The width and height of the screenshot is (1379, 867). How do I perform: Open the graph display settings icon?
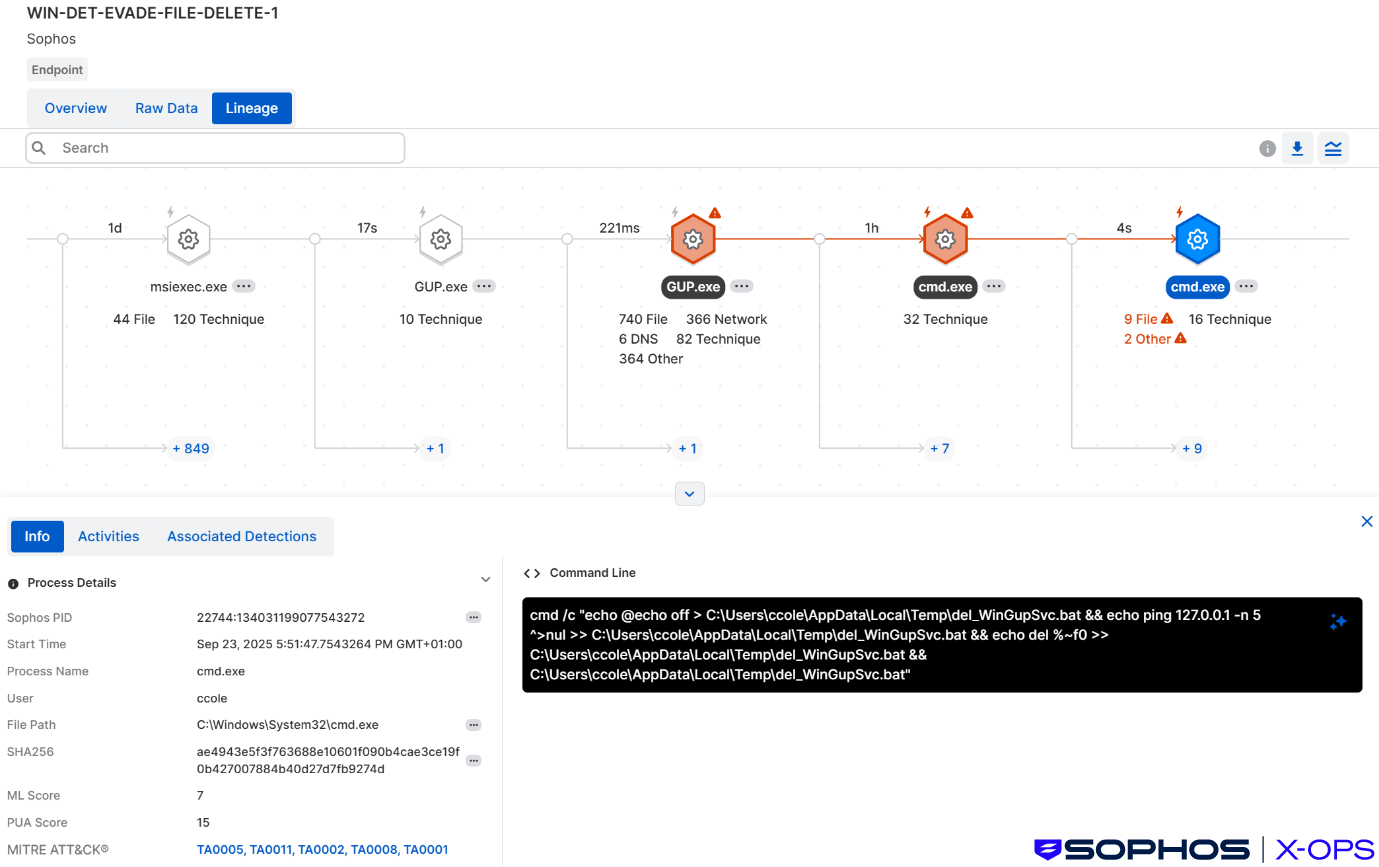coord(1333,147)
